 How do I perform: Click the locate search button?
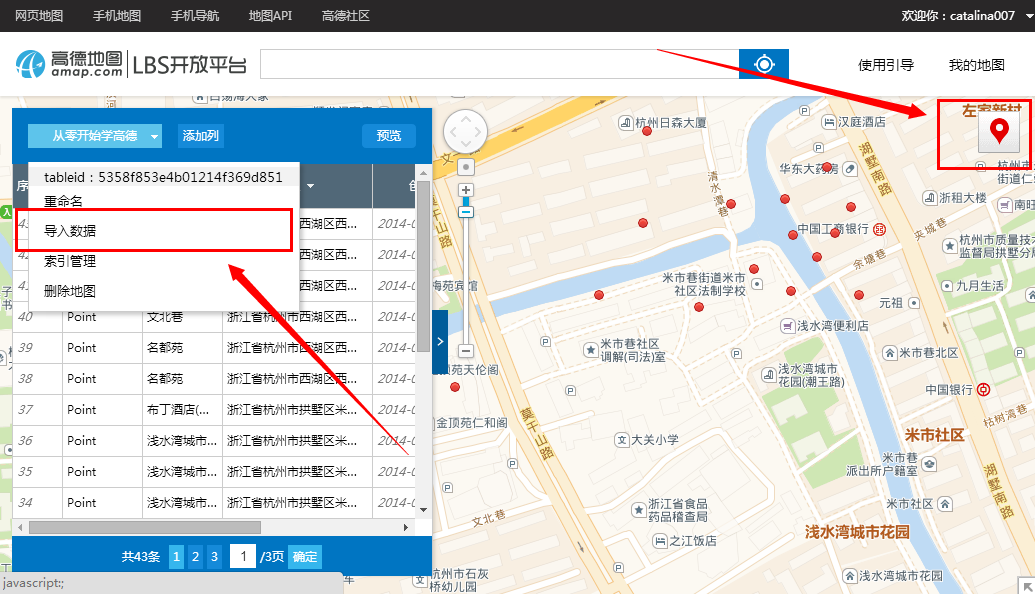point(764,64)
